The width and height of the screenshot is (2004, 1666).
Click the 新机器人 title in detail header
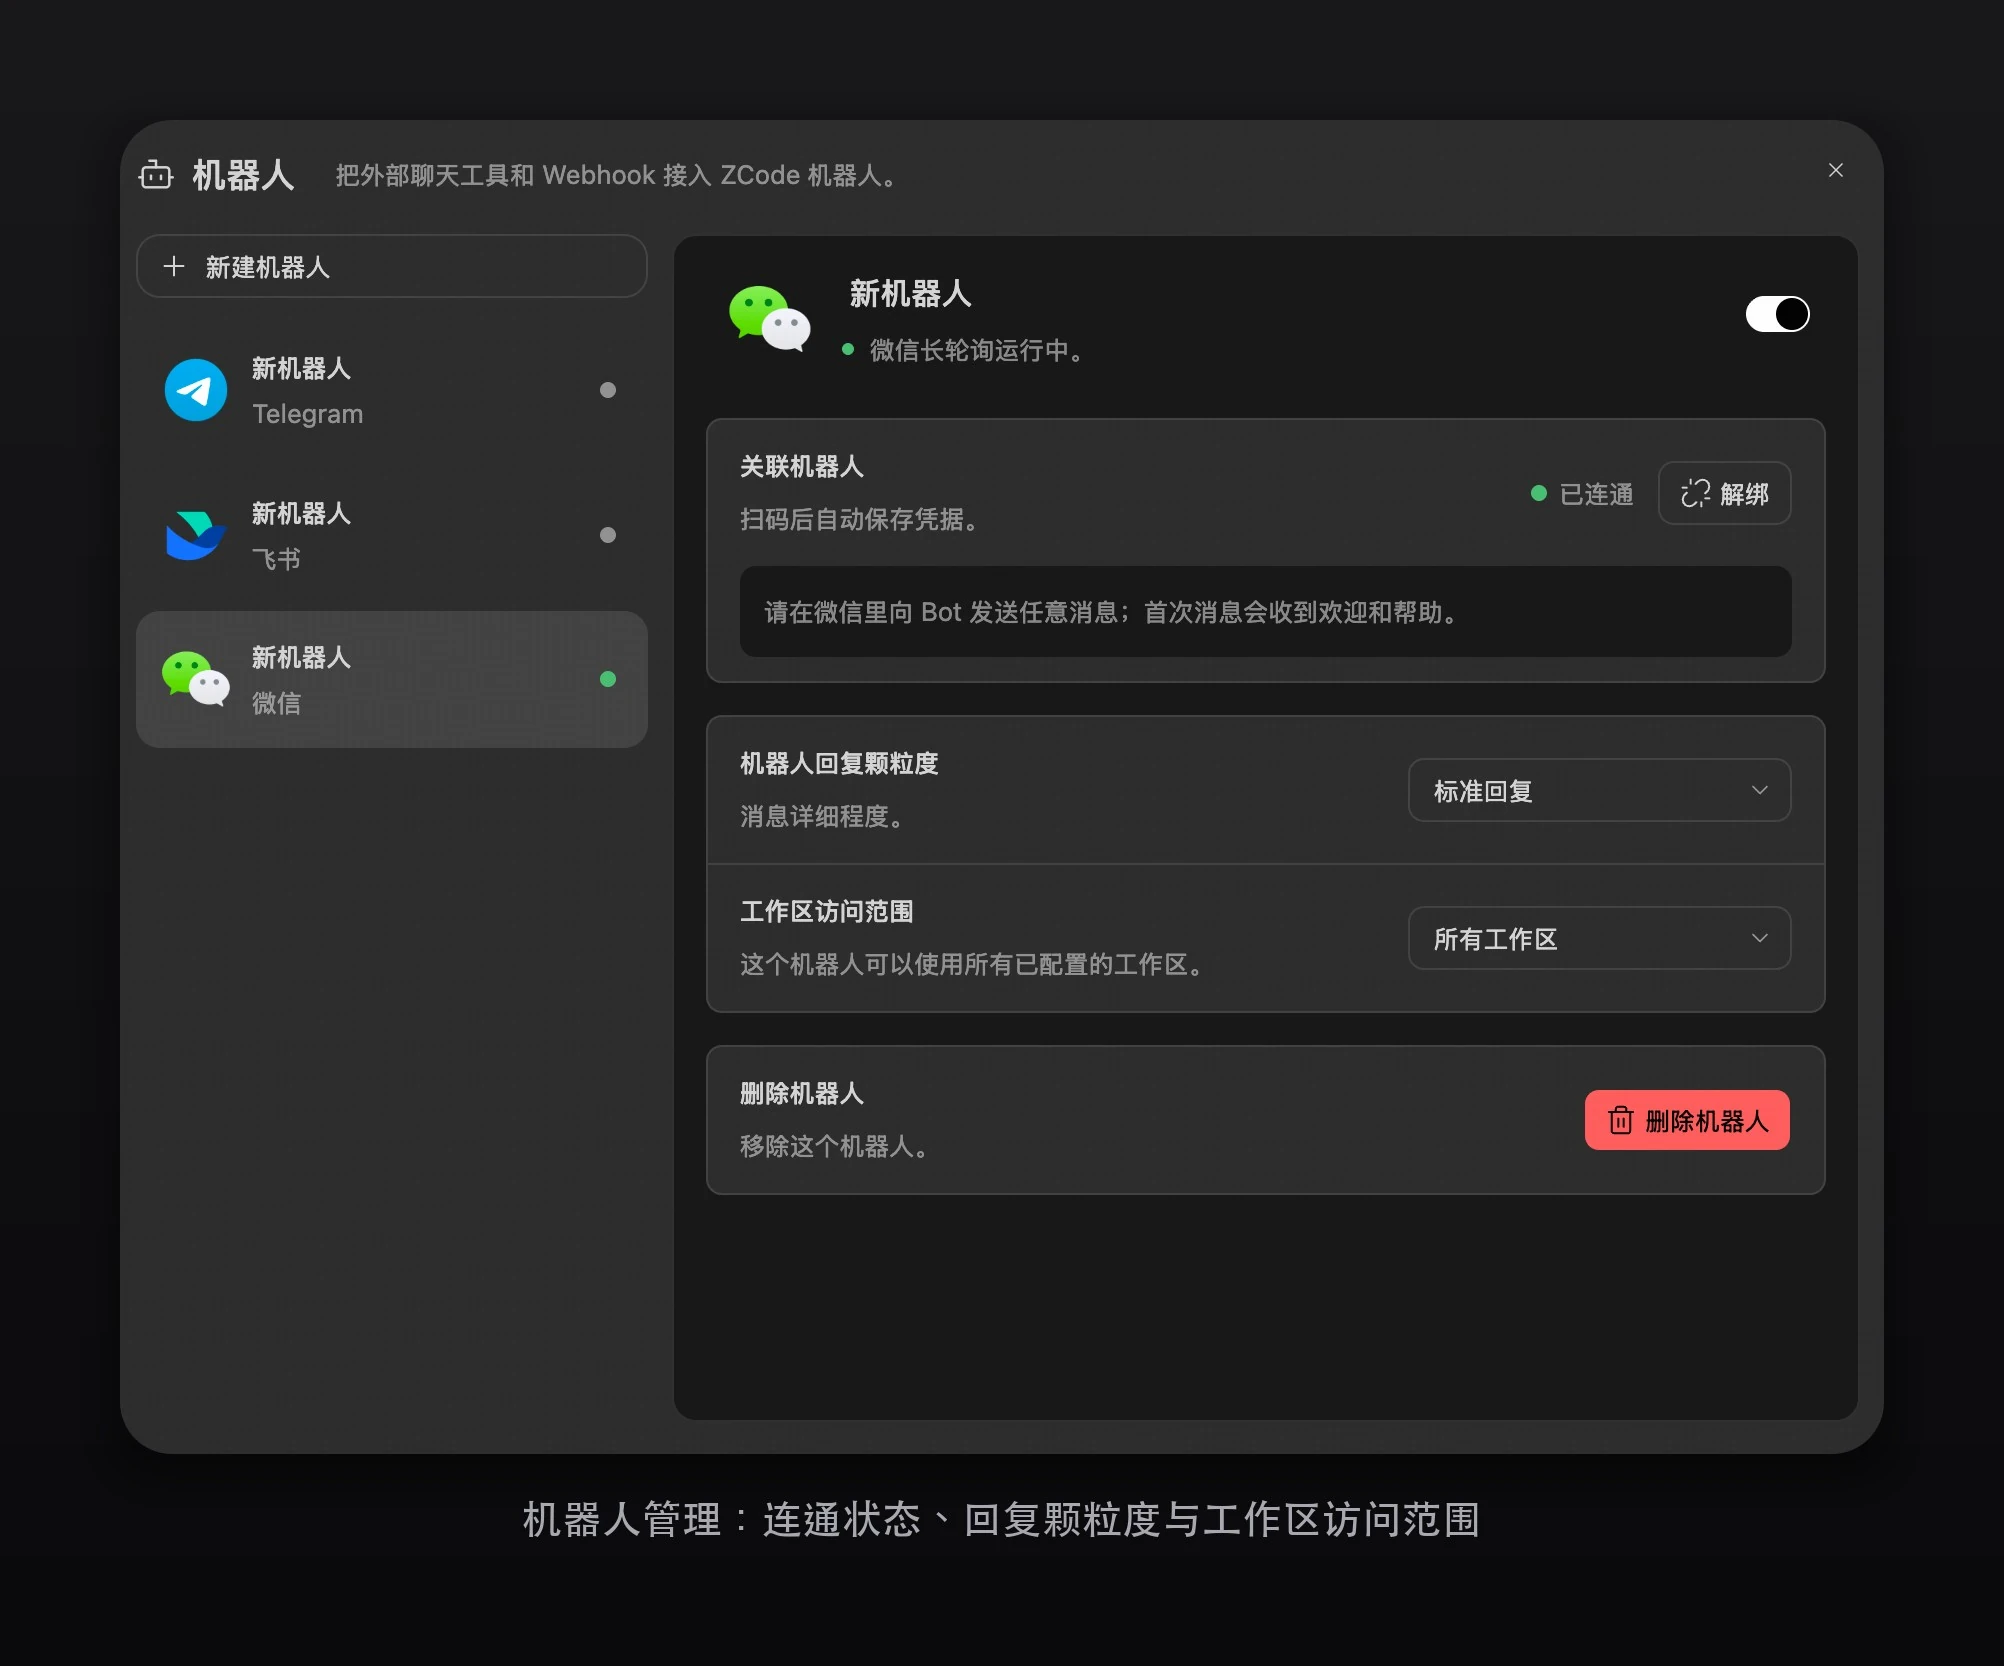[x=910, y=294]
